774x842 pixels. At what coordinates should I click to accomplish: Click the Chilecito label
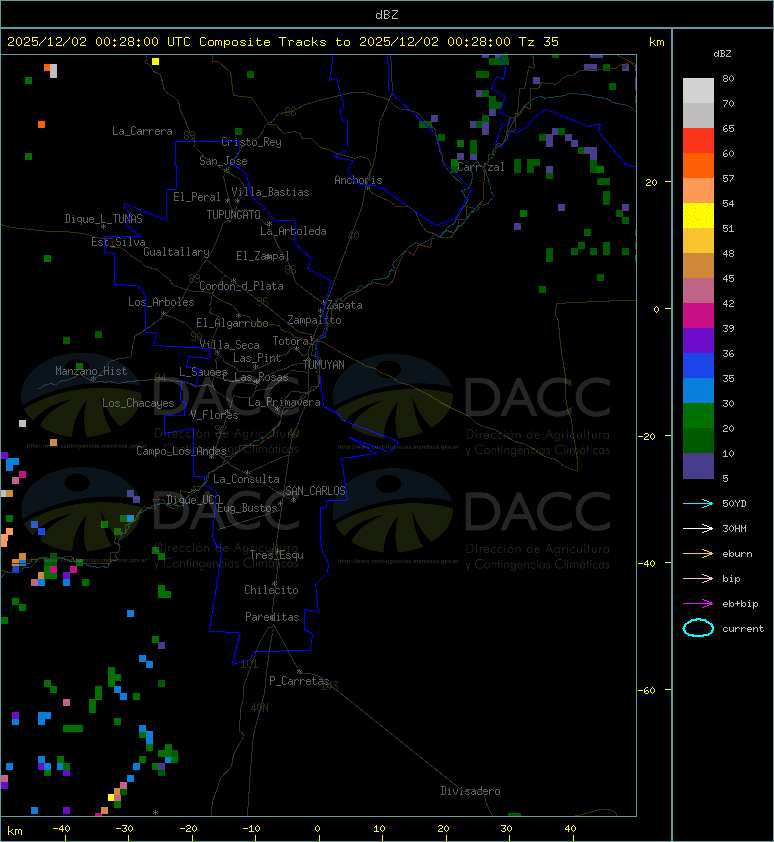(x=271, y=590)
